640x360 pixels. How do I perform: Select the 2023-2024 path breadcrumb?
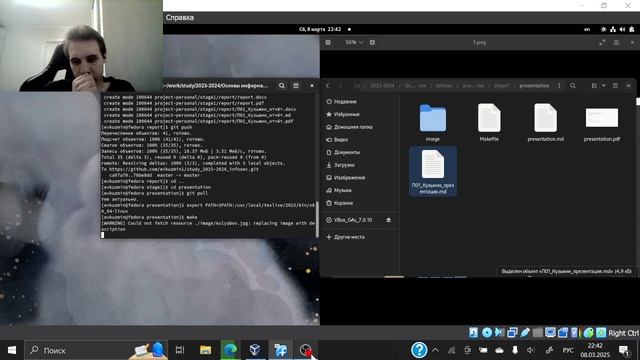point(382,86)
